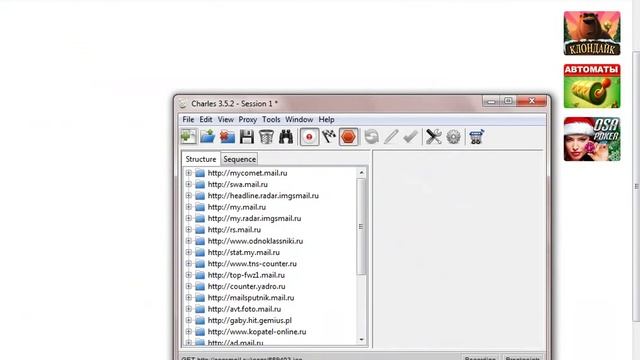
Task: Expand the http://stat.my.mail.ru node
Action: click(x=189, y=252)
